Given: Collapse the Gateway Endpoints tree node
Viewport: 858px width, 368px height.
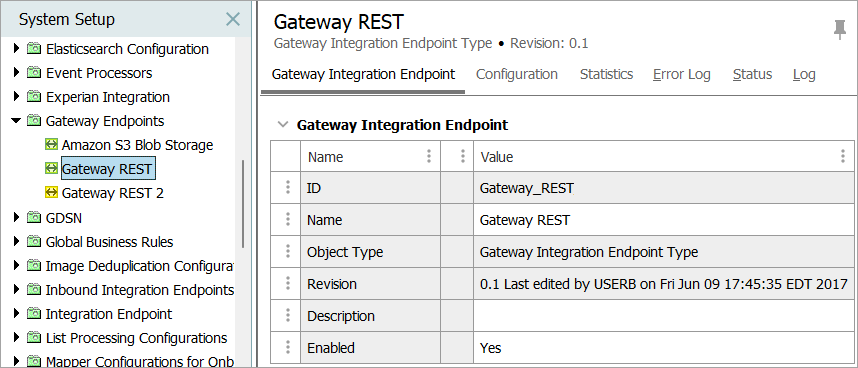Looking at the screenshot, I should point(16,120).
